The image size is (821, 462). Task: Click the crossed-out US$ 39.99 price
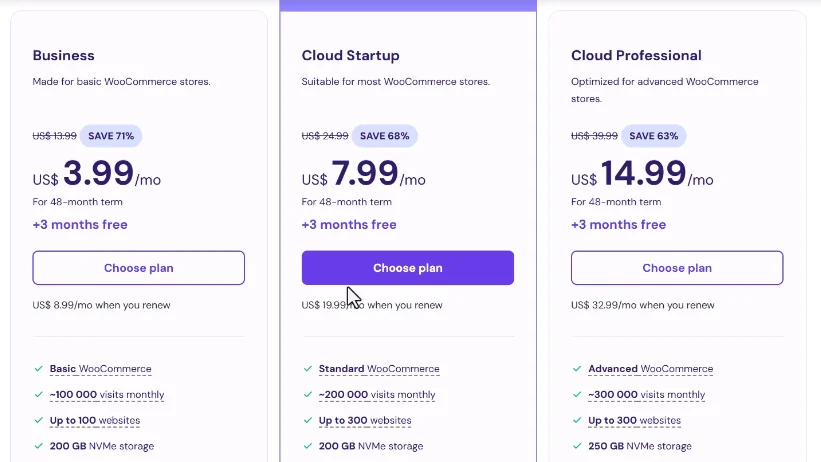coord(594,136)
